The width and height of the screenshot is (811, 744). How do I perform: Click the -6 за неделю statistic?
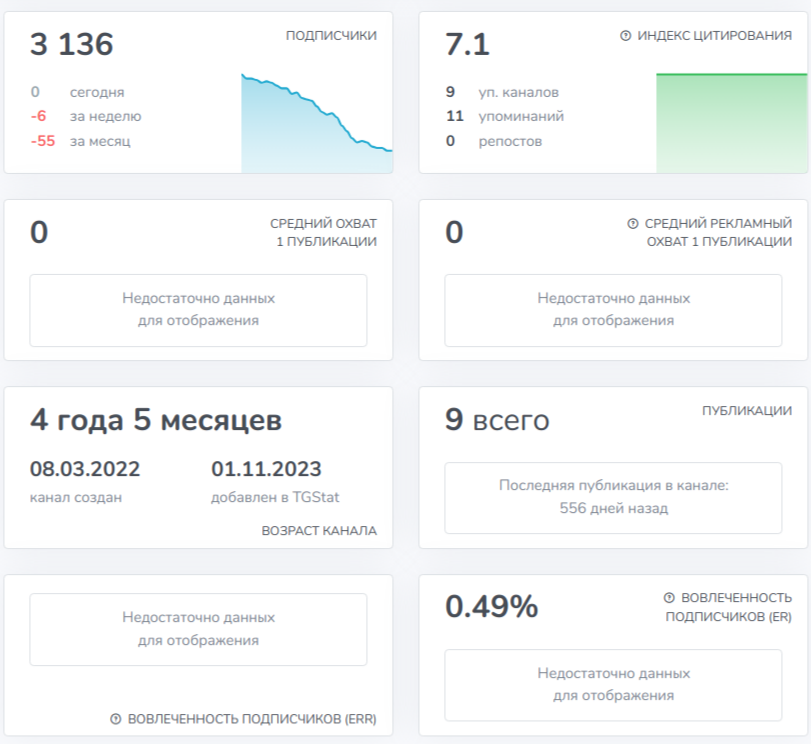pos(86,116)
